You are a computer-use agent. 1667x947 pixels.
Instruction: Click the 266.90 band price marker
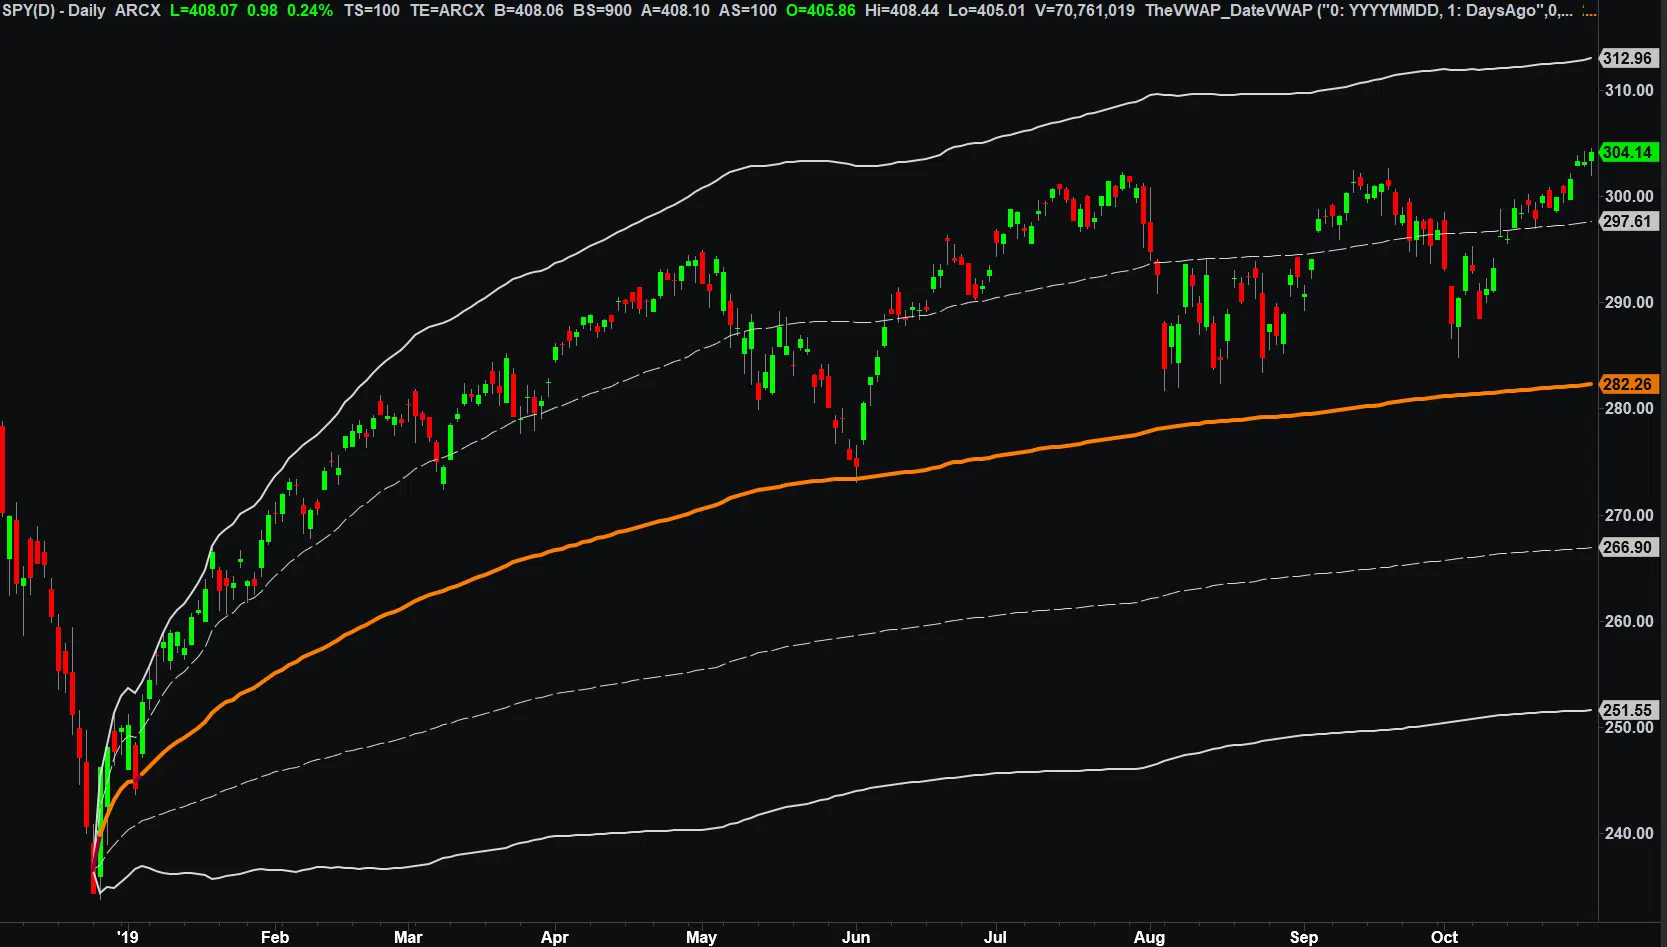[x=1627, y=547]
